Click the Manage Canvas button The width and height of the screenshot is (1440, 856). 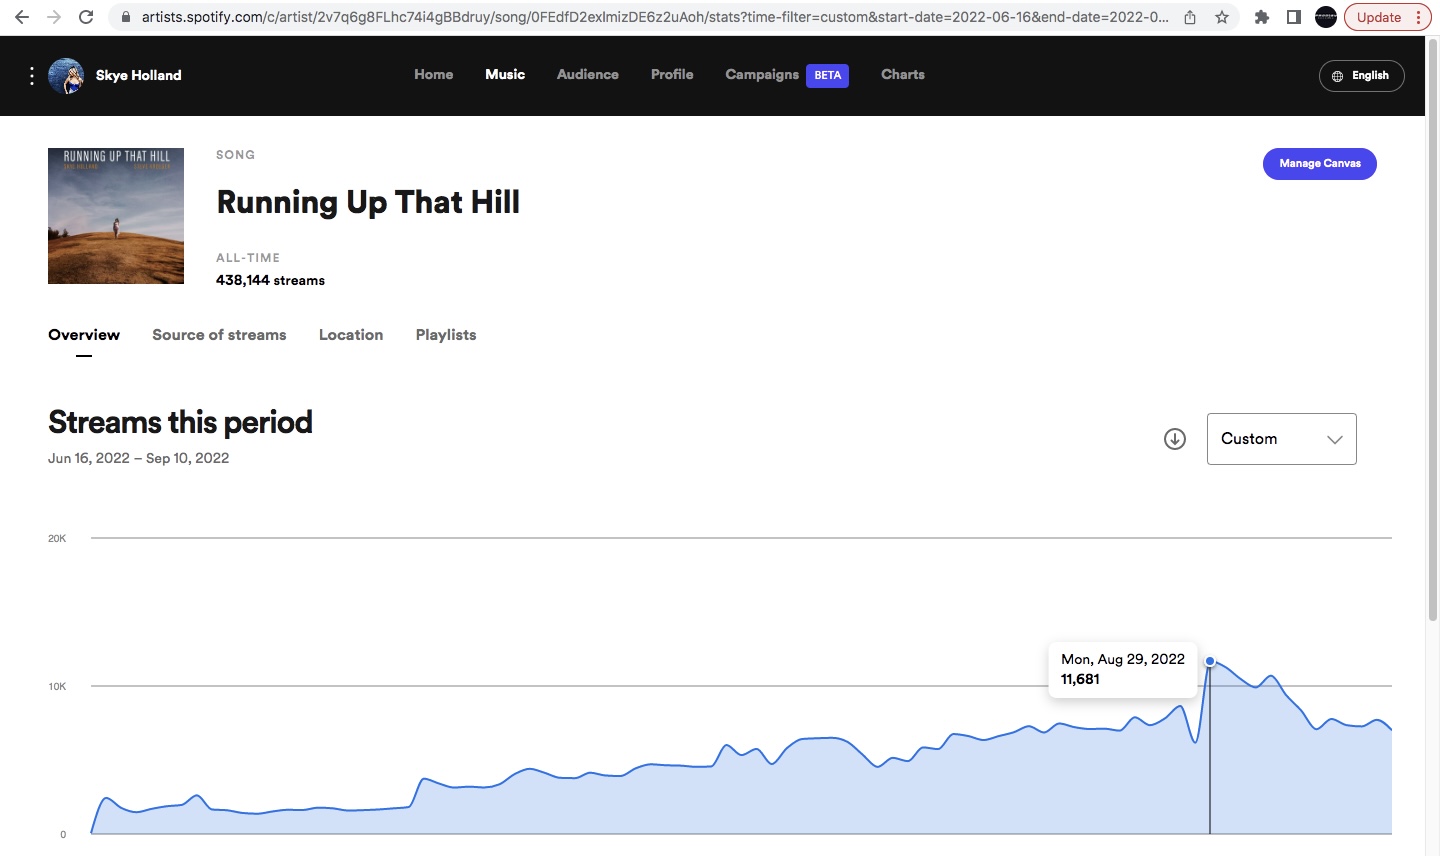(1320, 164)
